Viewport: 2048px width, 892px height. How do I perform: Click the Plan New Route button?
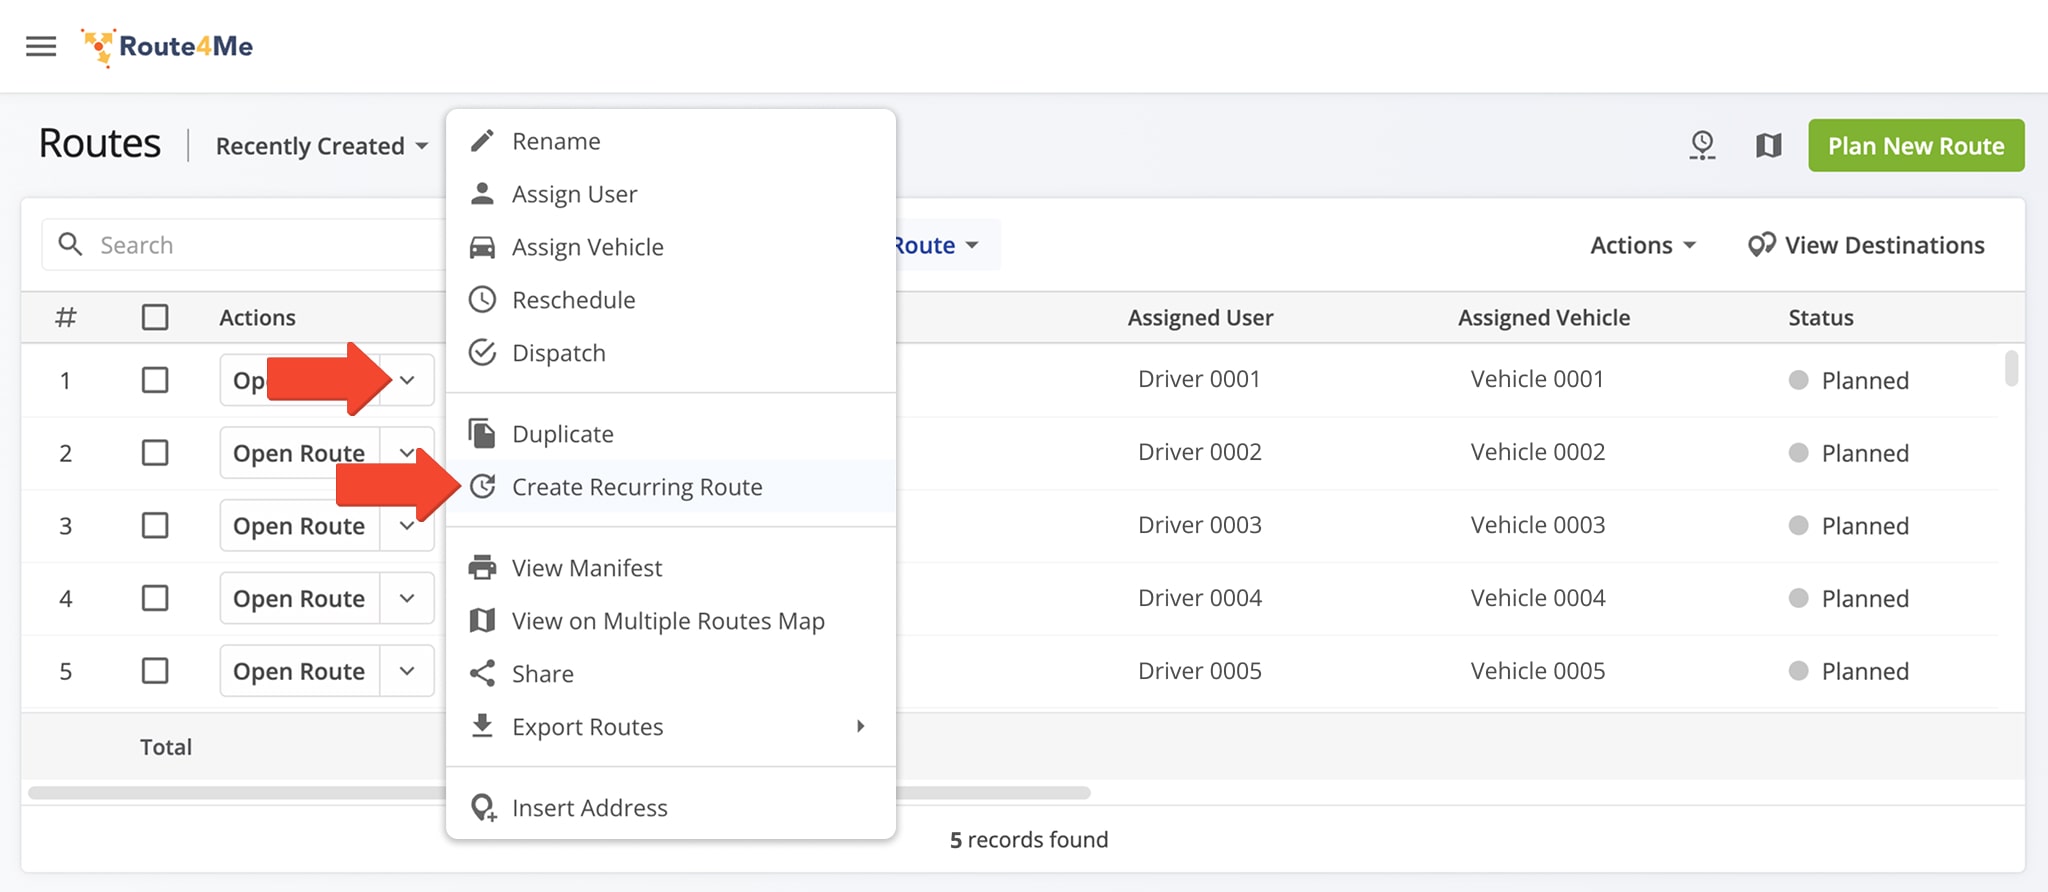tap(1916, 146)
